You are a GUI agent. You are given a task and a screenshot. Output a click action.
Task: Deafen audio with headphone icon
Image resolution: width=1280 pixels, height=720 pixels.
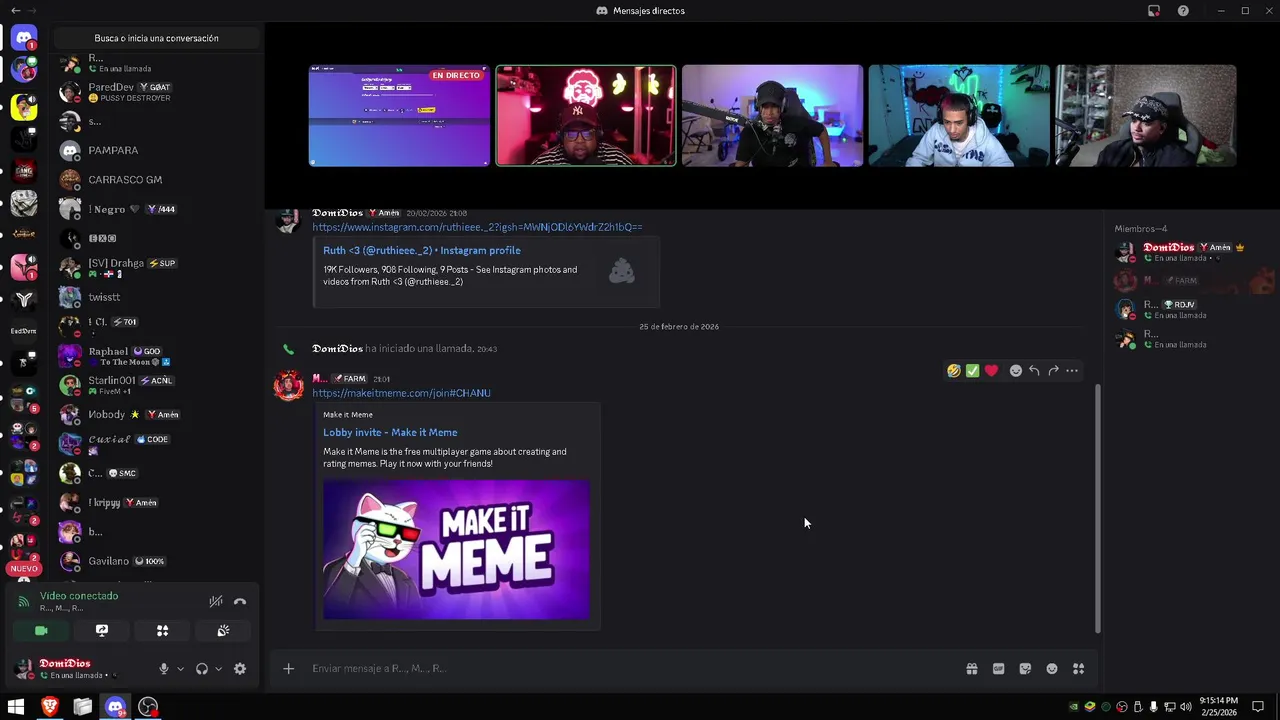pos(202,669)
